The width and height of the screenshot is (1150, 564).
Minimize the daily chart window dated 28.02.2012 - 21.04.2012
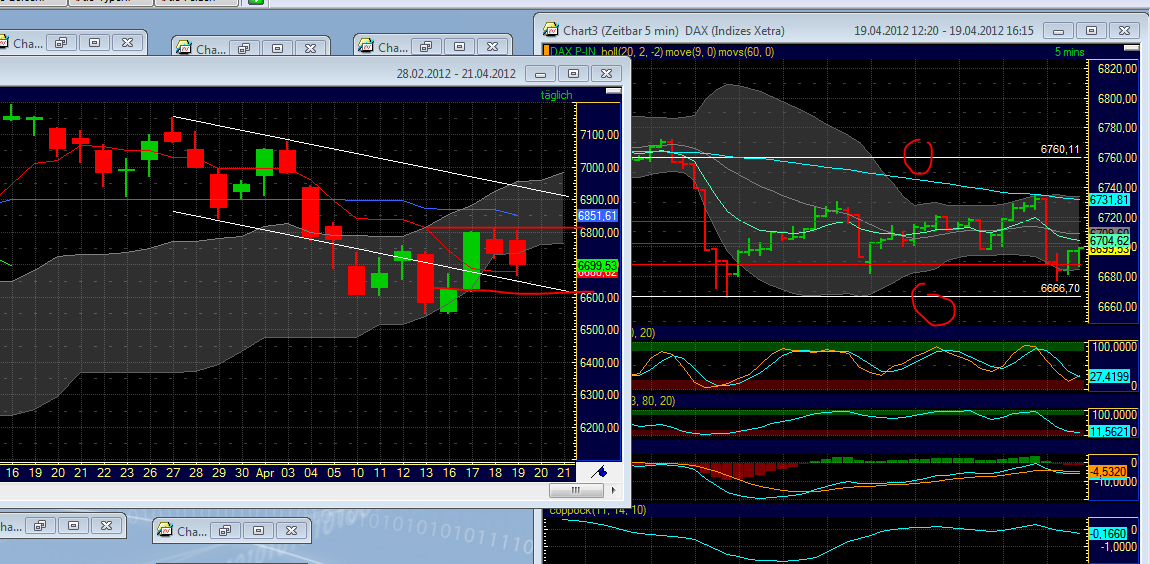tap(542, 73)
